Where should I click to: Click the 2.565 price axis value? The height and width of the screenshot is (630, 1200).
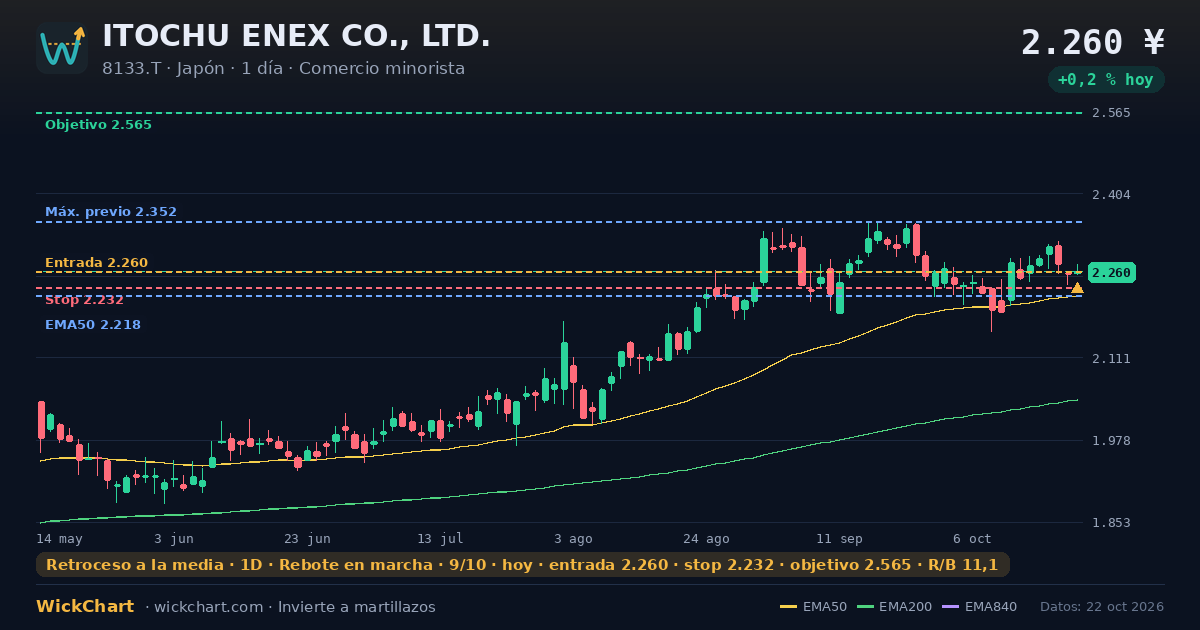click(1112, 113)
